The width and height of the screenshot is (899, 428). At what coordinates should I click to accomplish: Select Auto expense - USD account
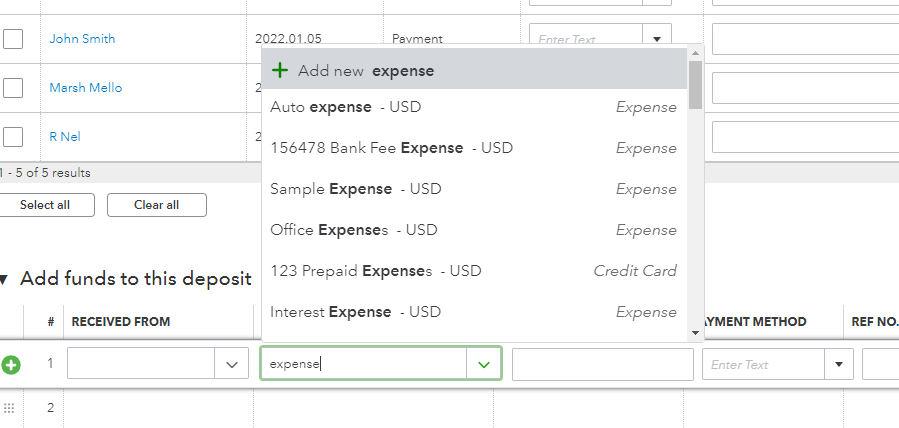pyautogui.click(x=474, y=107)
